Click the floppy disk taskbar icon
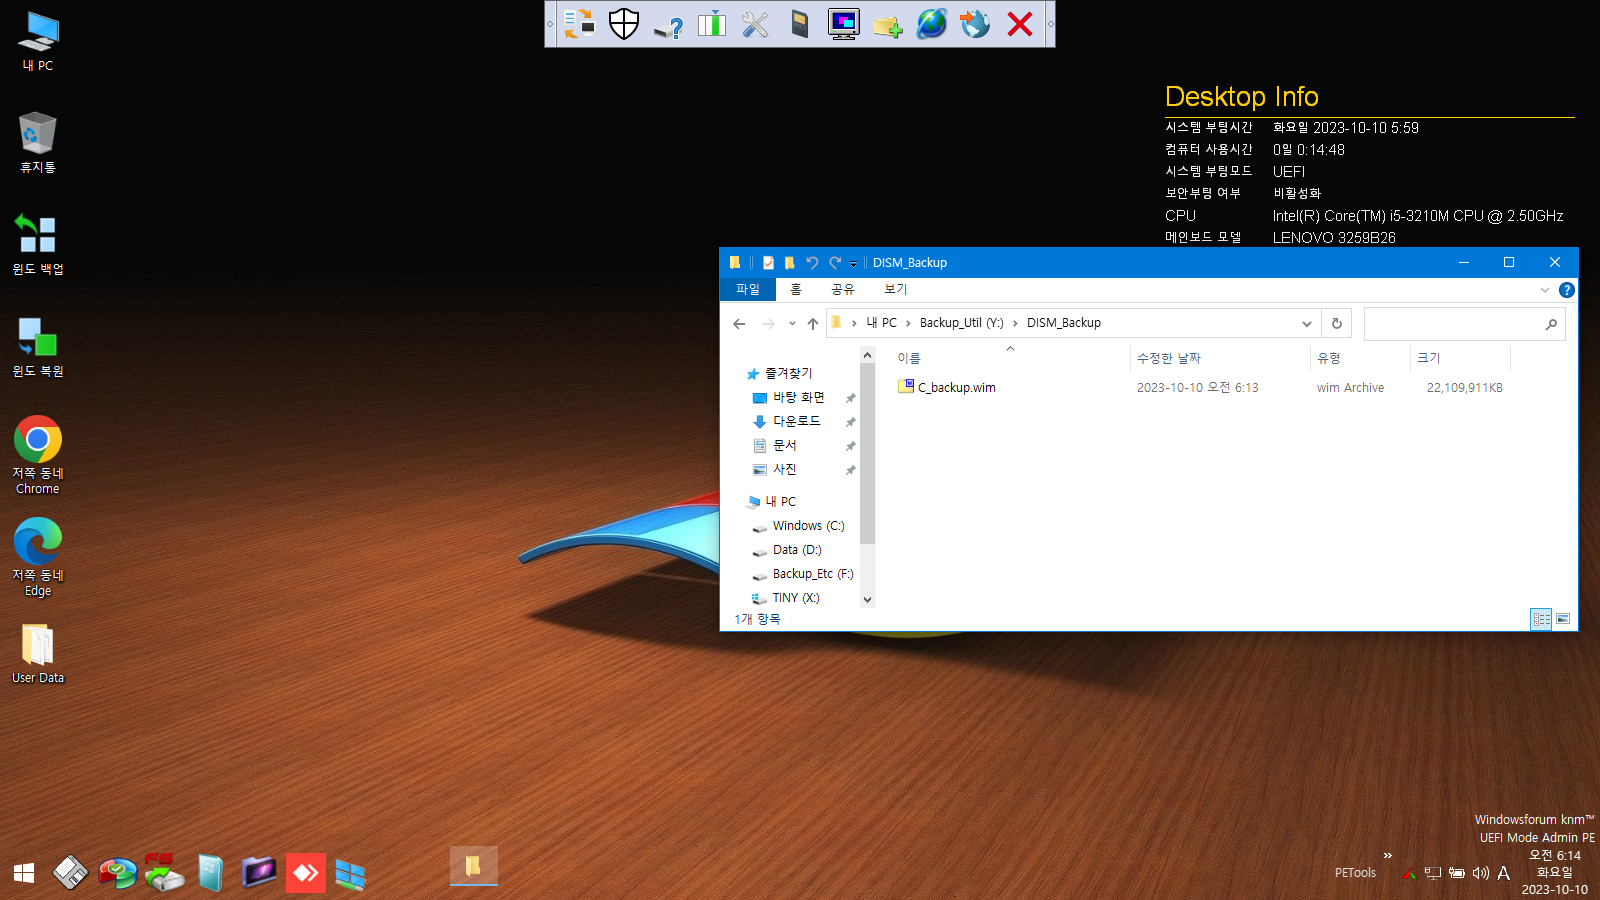The width and height of the screenshot is (1600, 900). click(70, 873)
